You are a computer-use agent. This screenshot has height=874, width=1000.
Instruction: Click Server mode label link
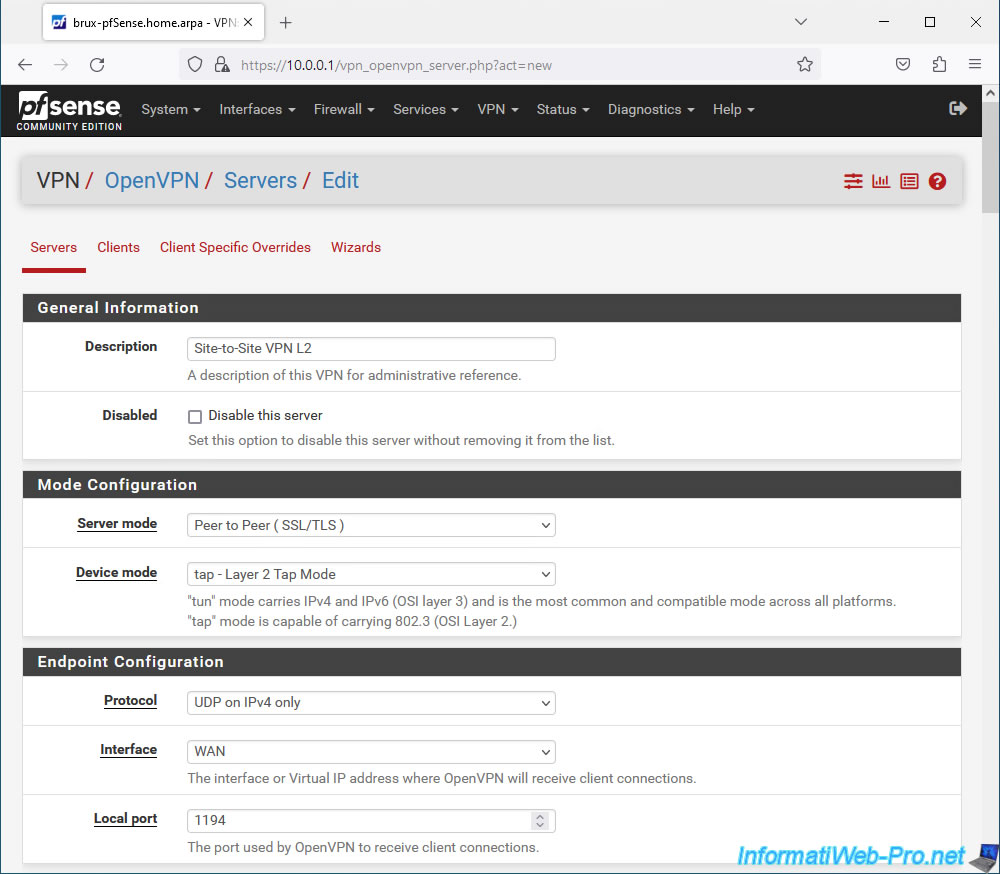(117, 524)
